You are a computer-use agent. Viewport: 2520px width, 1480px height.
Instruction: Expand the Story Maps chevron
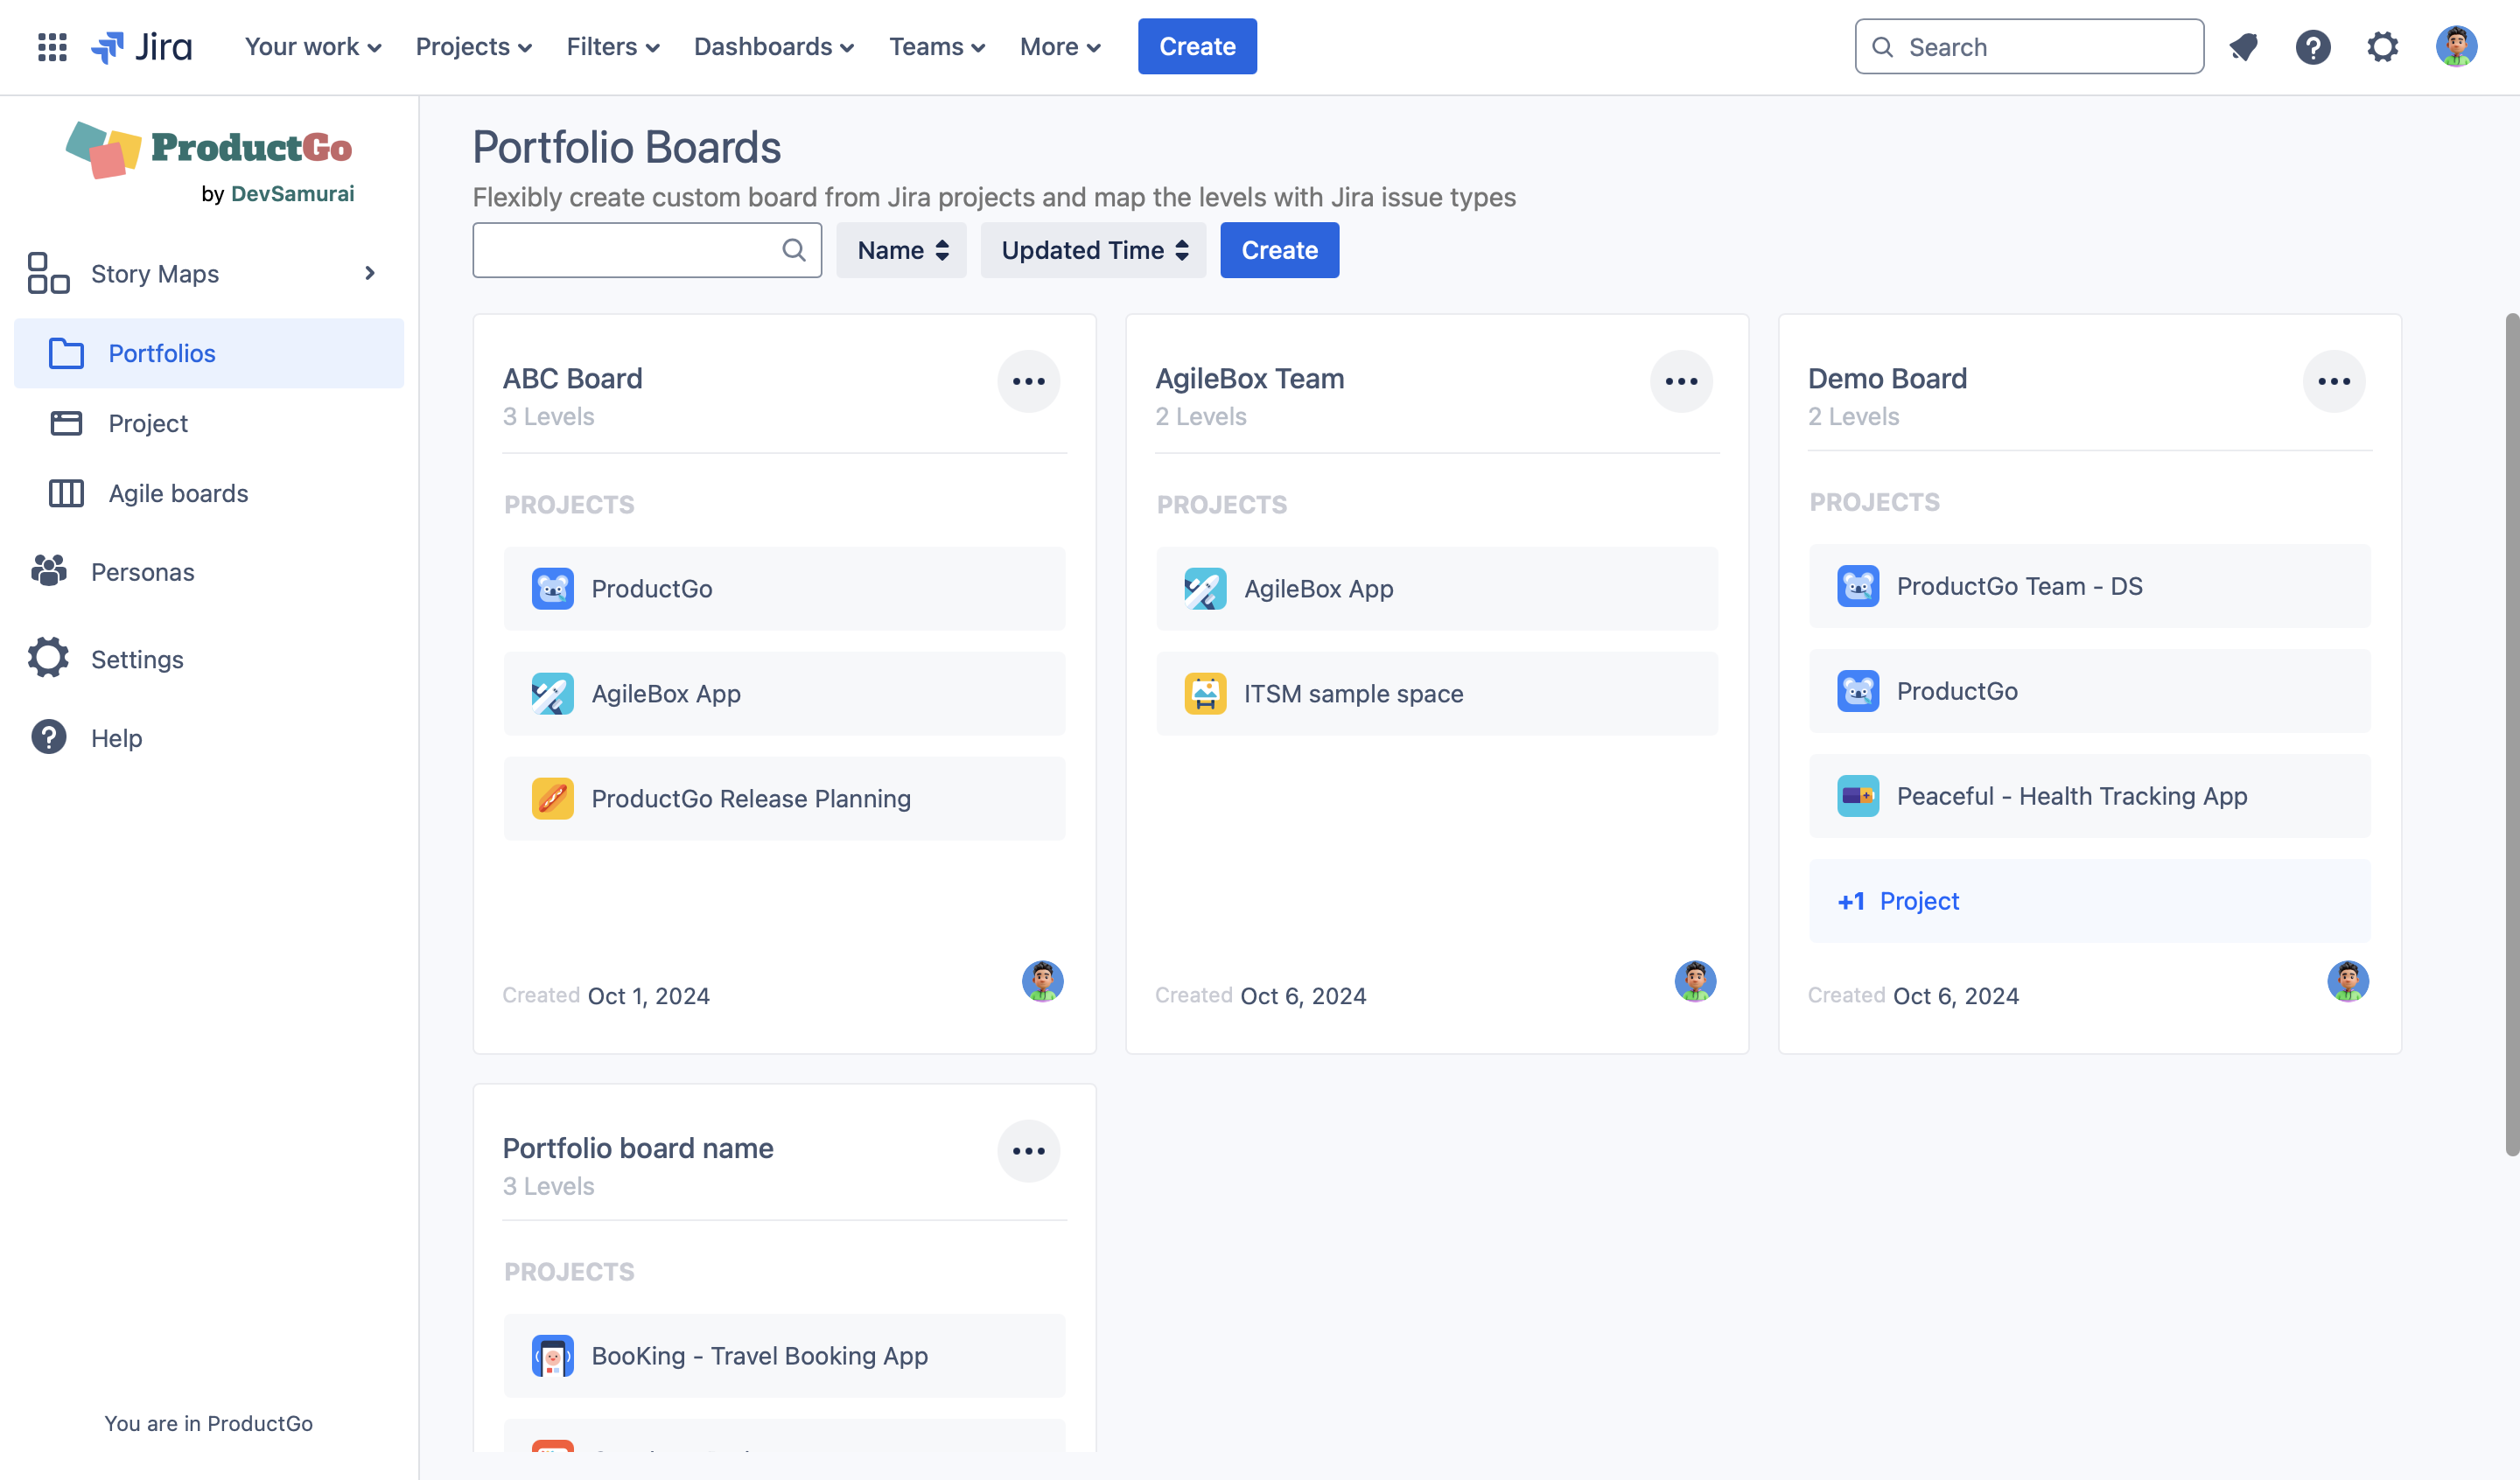[x=370, y=273]
